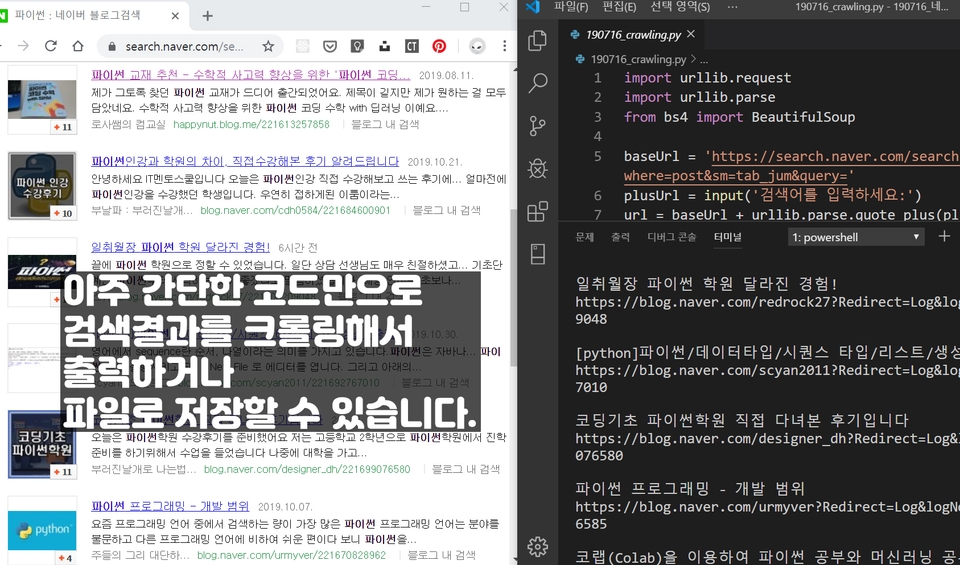960x565 pixels.
Task: Open blog.naver.com/cdh0584 URL link
Action: click(x=295, y=211)
